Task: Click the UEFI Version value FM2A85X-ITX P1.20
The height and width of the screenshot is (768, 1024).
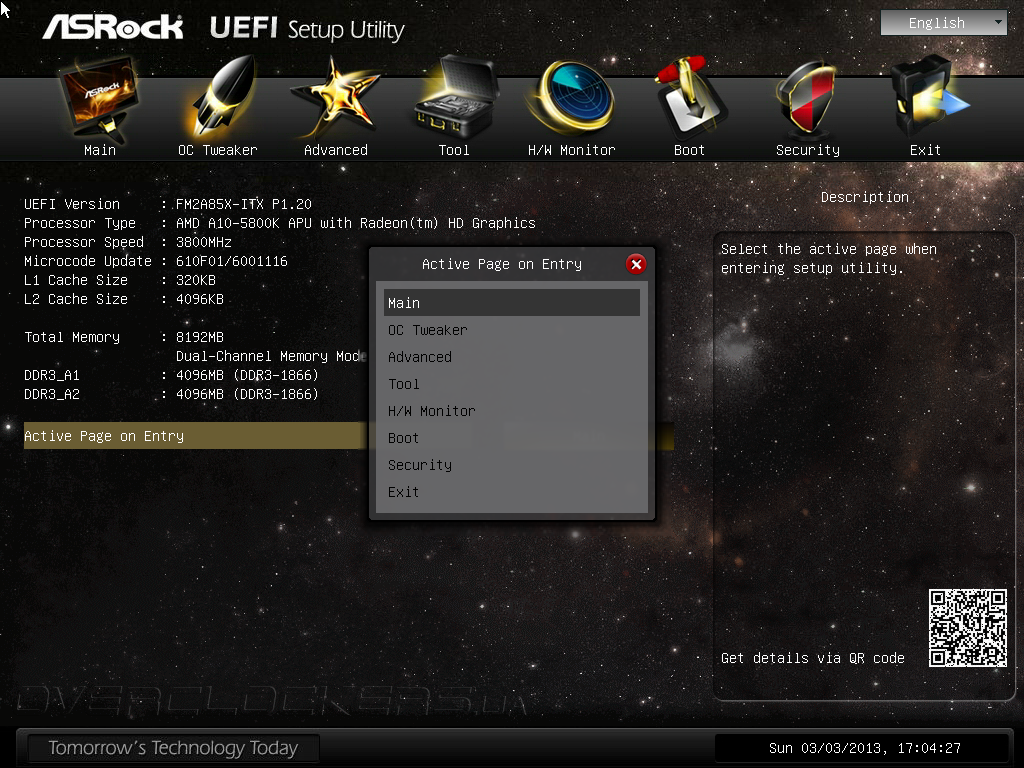Action: click(x=244, y=204)
